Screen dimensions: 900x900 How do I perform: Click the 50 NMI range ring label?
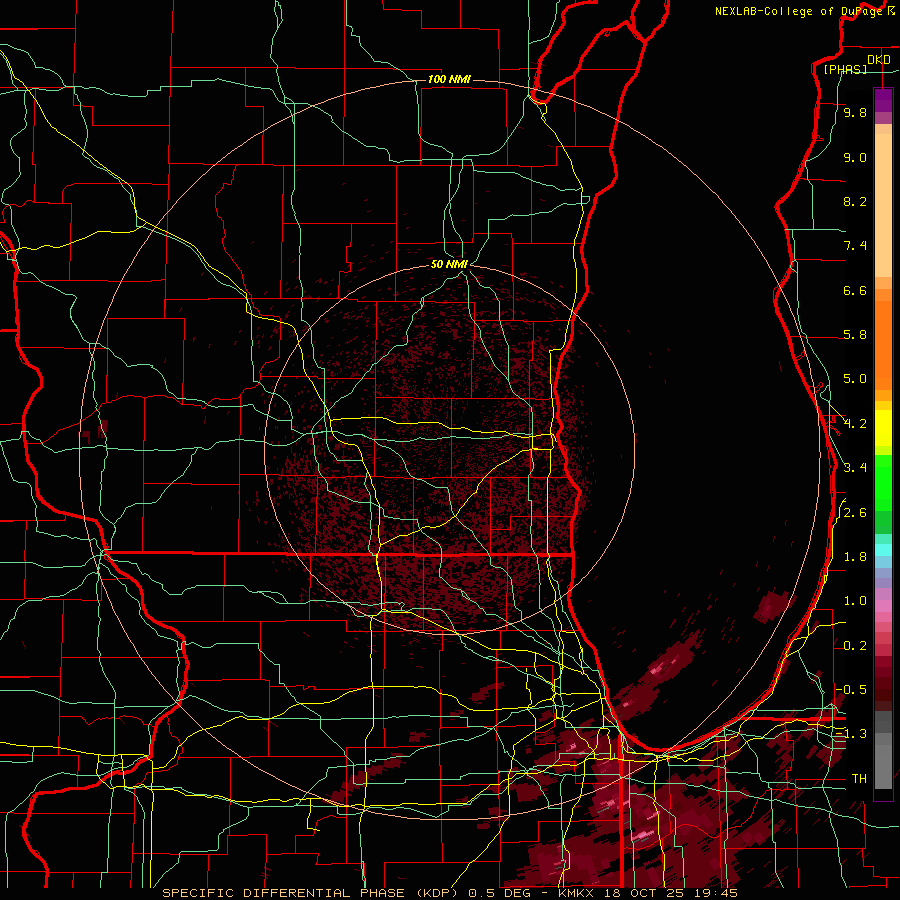[x=449, y=264]
